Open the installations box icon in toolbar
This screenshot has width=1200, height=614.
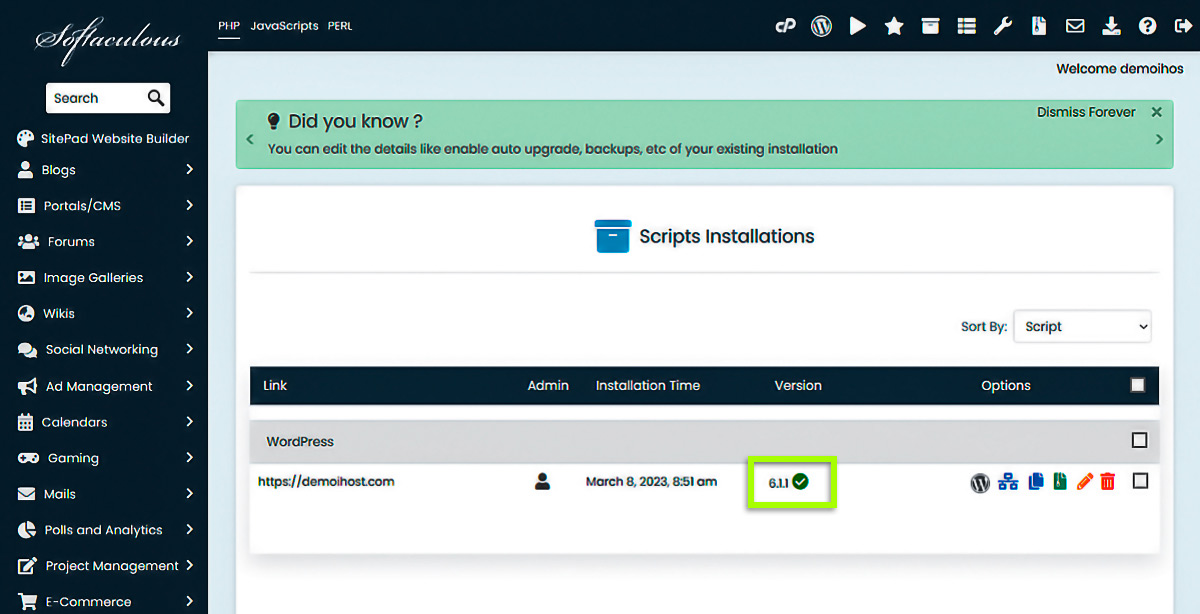click(x=930, y=26)
